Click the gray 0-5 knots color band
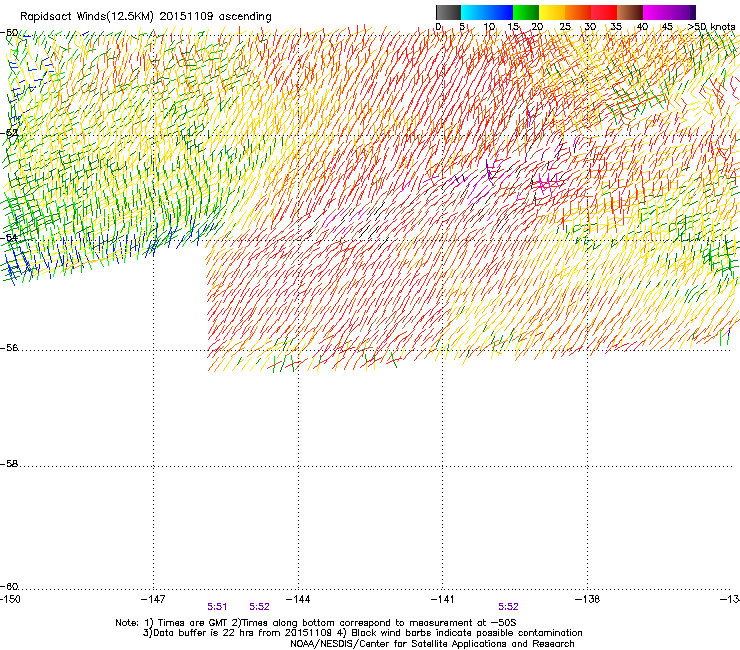This screenshot has height=650, width=740. pyautogui.click(x=448, y=12)
